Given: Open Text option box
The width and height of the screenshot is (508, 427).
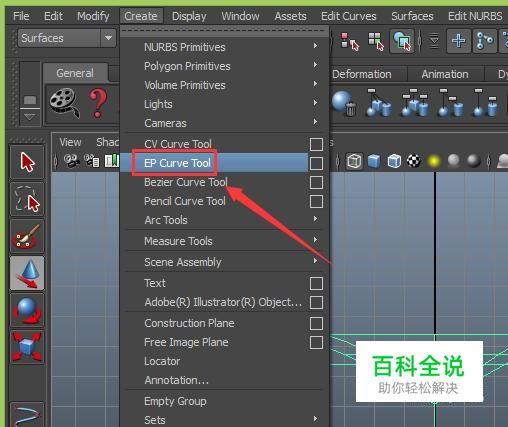Looking at the screenshot, I should tap(316, 283).
